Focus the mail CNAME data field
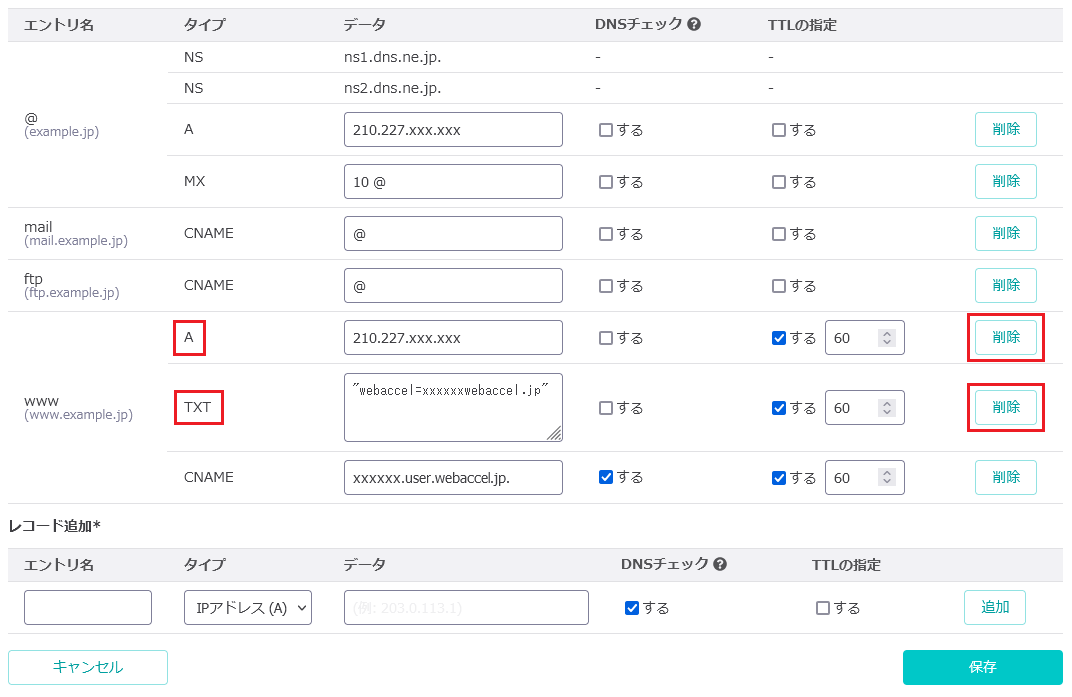This screenshot has height=697, width=1072. tap(453, 233)
